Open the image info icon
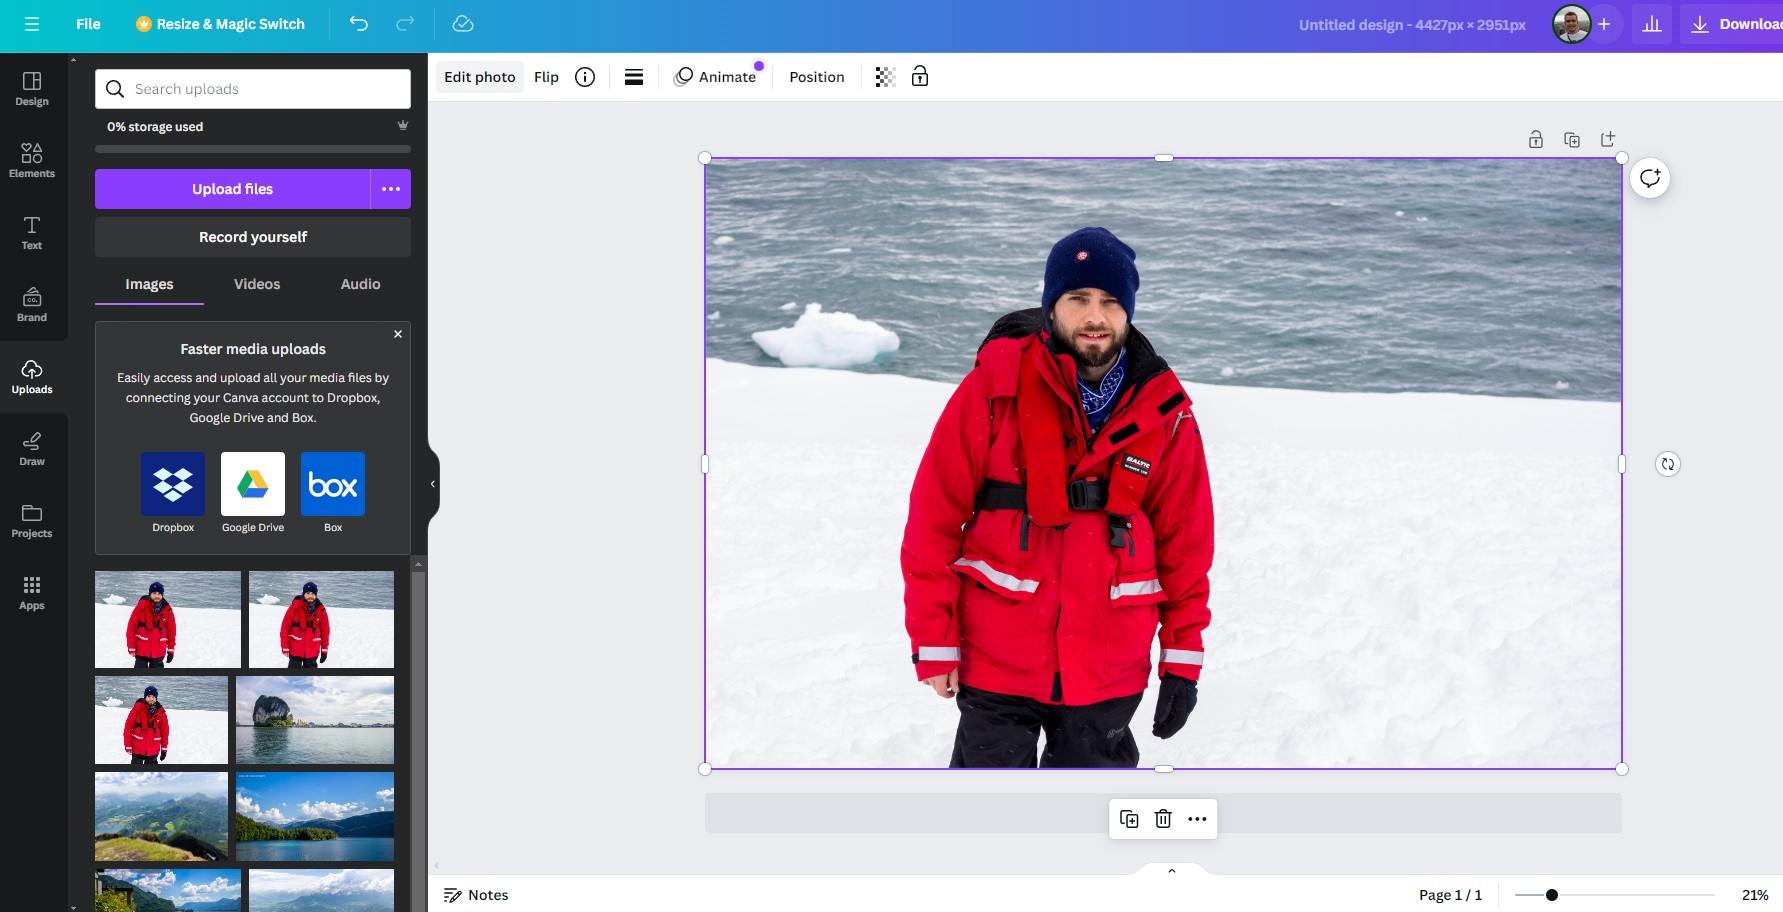1783x912 pixels. [585, 77]
